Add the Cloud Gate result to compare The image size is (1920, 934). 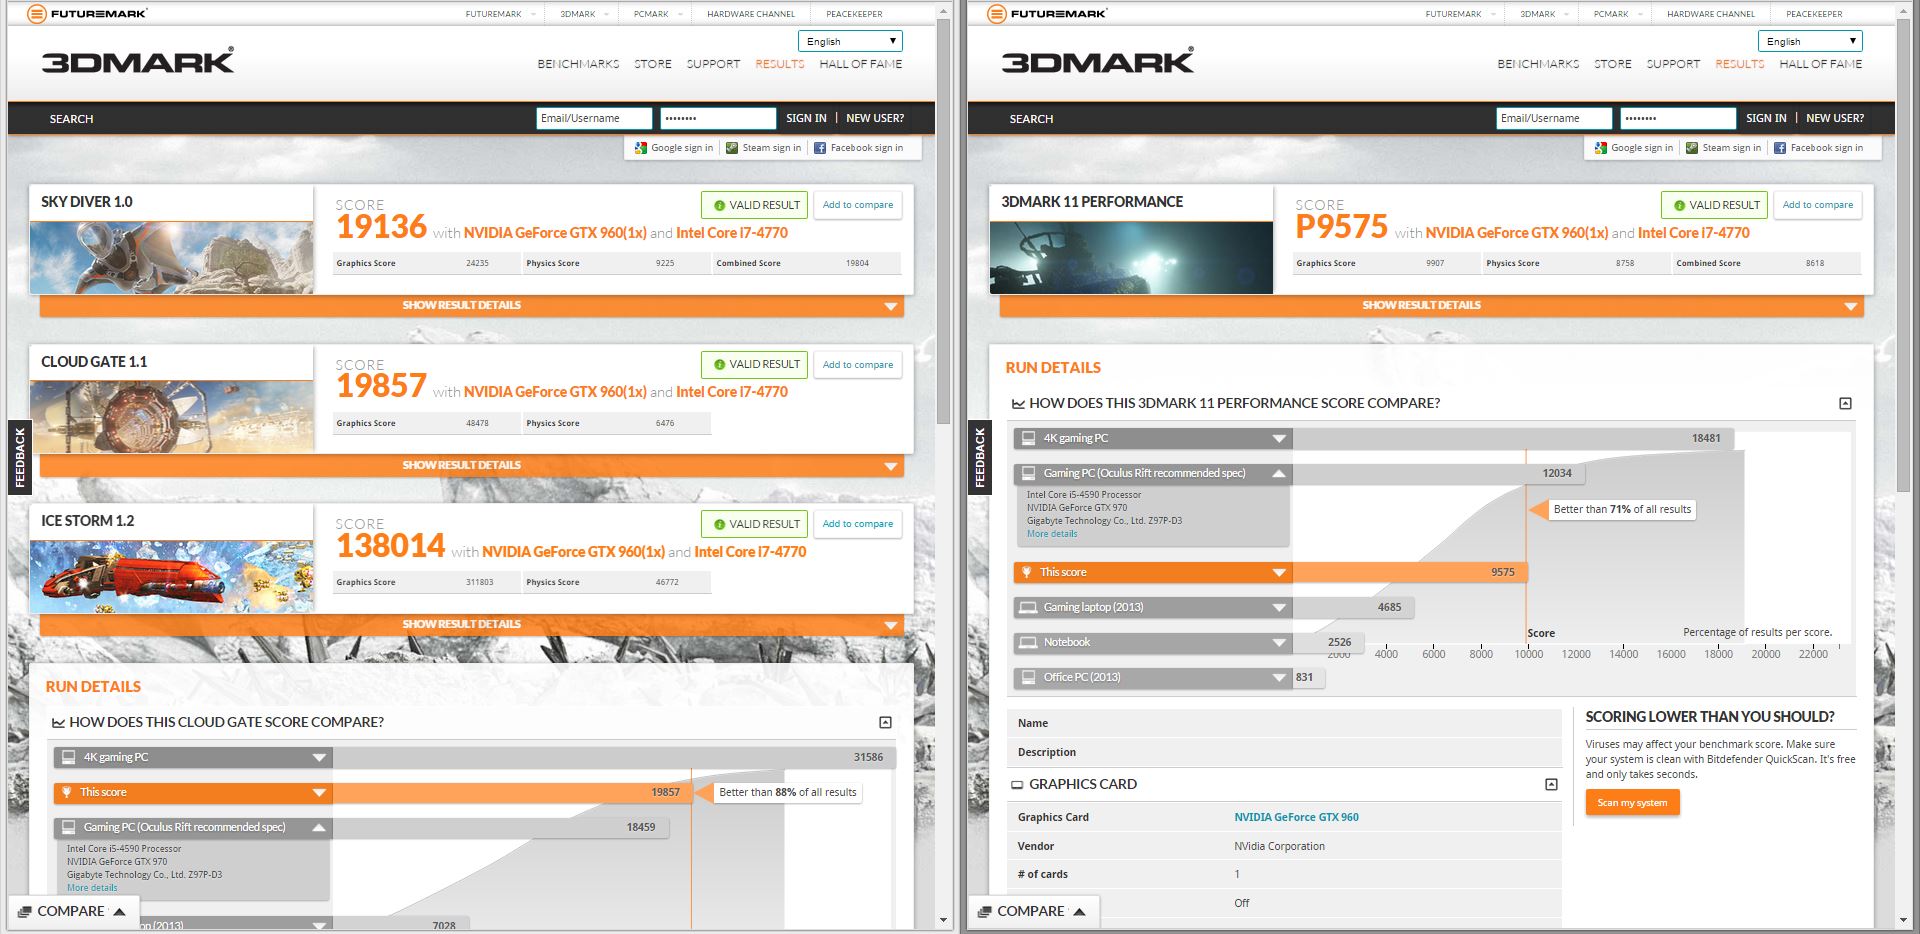coord(858,365)
